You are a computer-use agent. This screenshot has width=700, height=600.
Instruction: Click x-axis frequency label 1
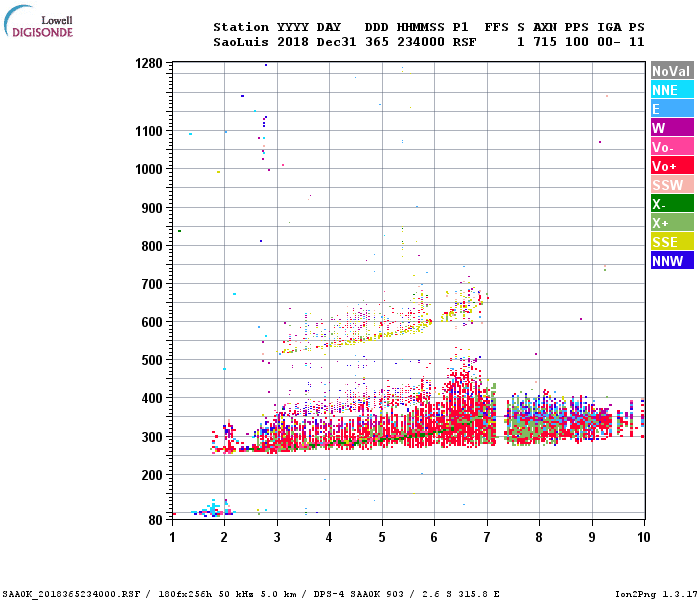point(172,537)
